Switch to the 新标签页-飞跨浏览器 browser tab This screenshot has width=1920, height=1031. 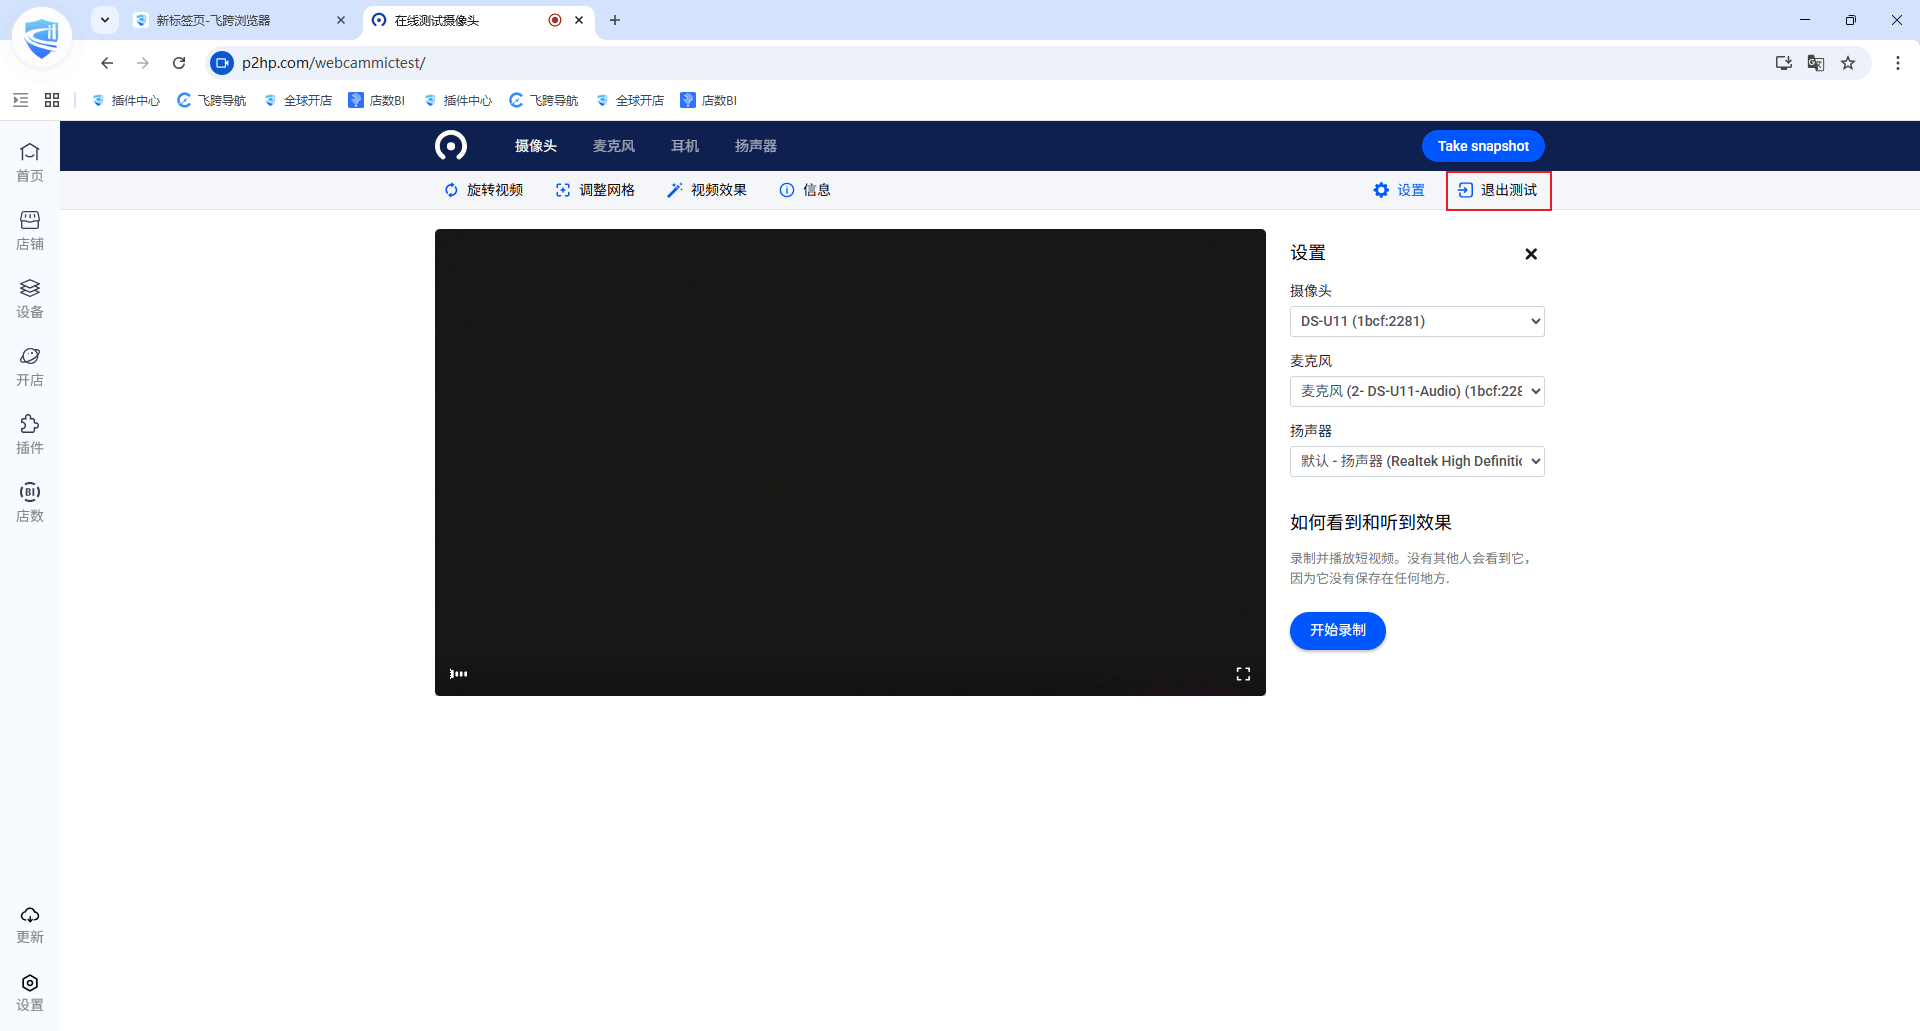point(240,20)
